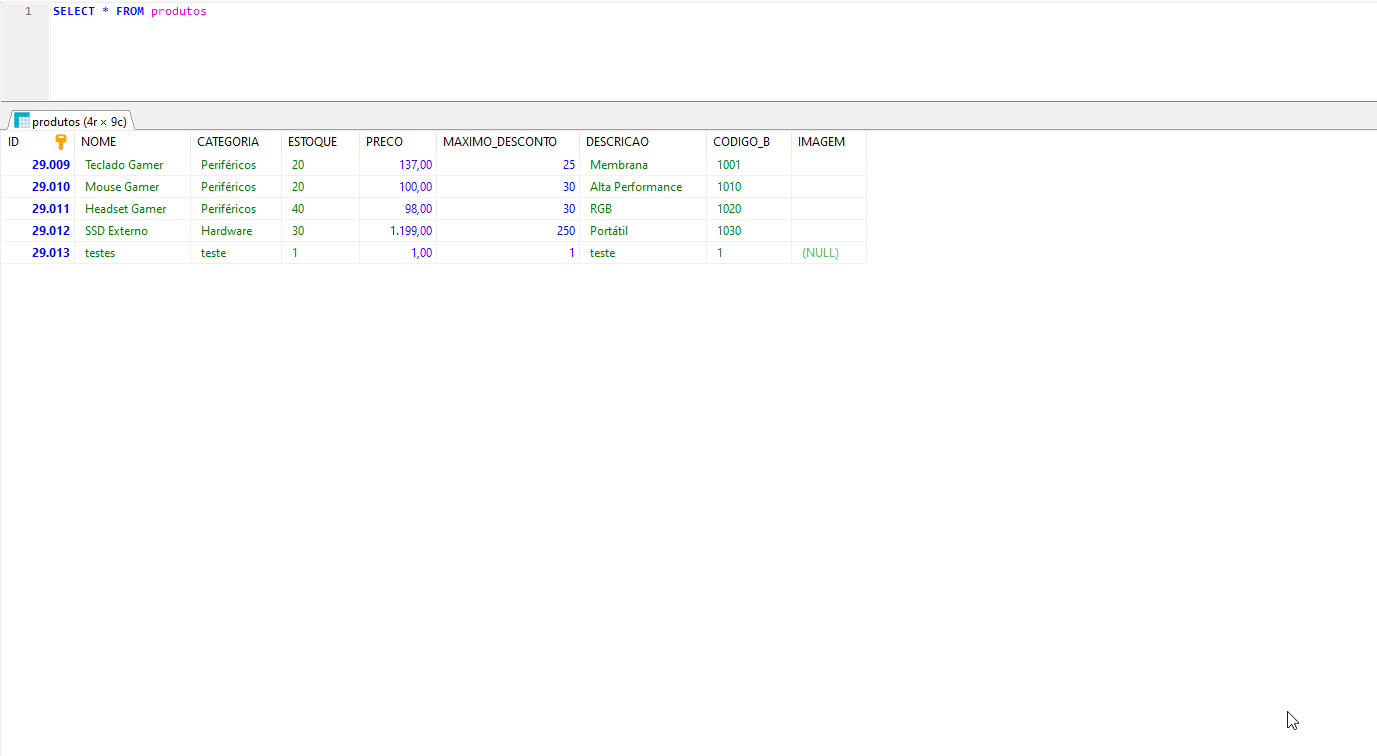This screenshot has height=756, width=1377.
Task: Select the max discount cell 25
Action: pyautogui.click(x=508, y=165)
